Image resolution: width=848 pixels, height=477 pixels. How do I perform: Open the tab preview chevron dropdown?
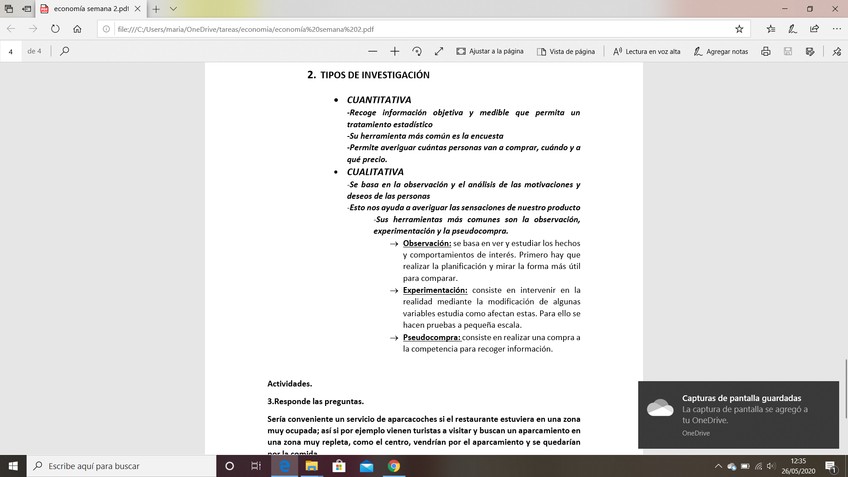(x=173, y=9)
